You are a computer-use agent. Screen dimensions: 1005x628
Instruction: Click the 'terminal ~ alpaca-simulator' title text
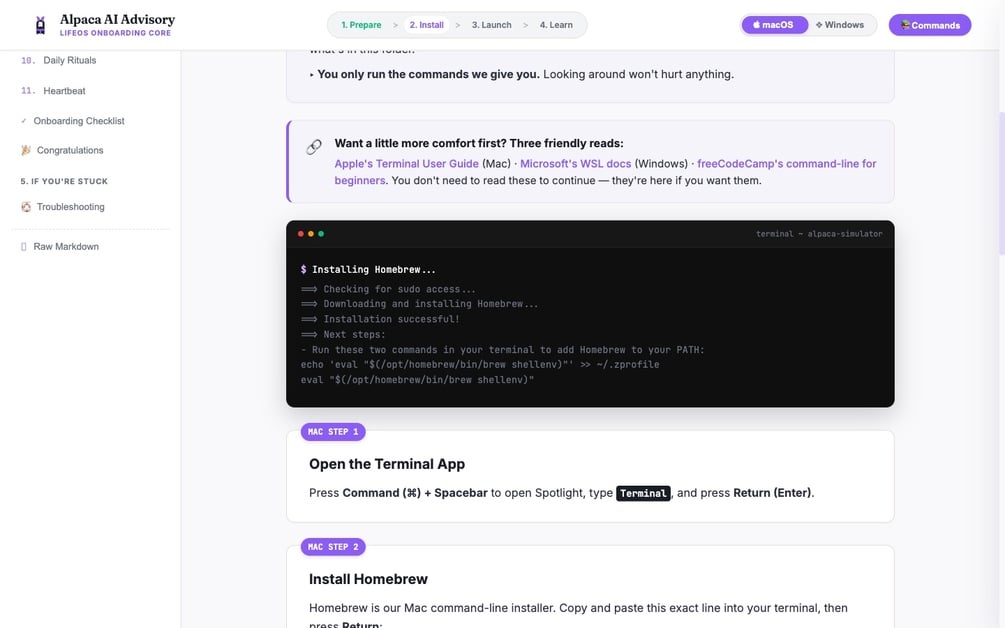[819, 234]
